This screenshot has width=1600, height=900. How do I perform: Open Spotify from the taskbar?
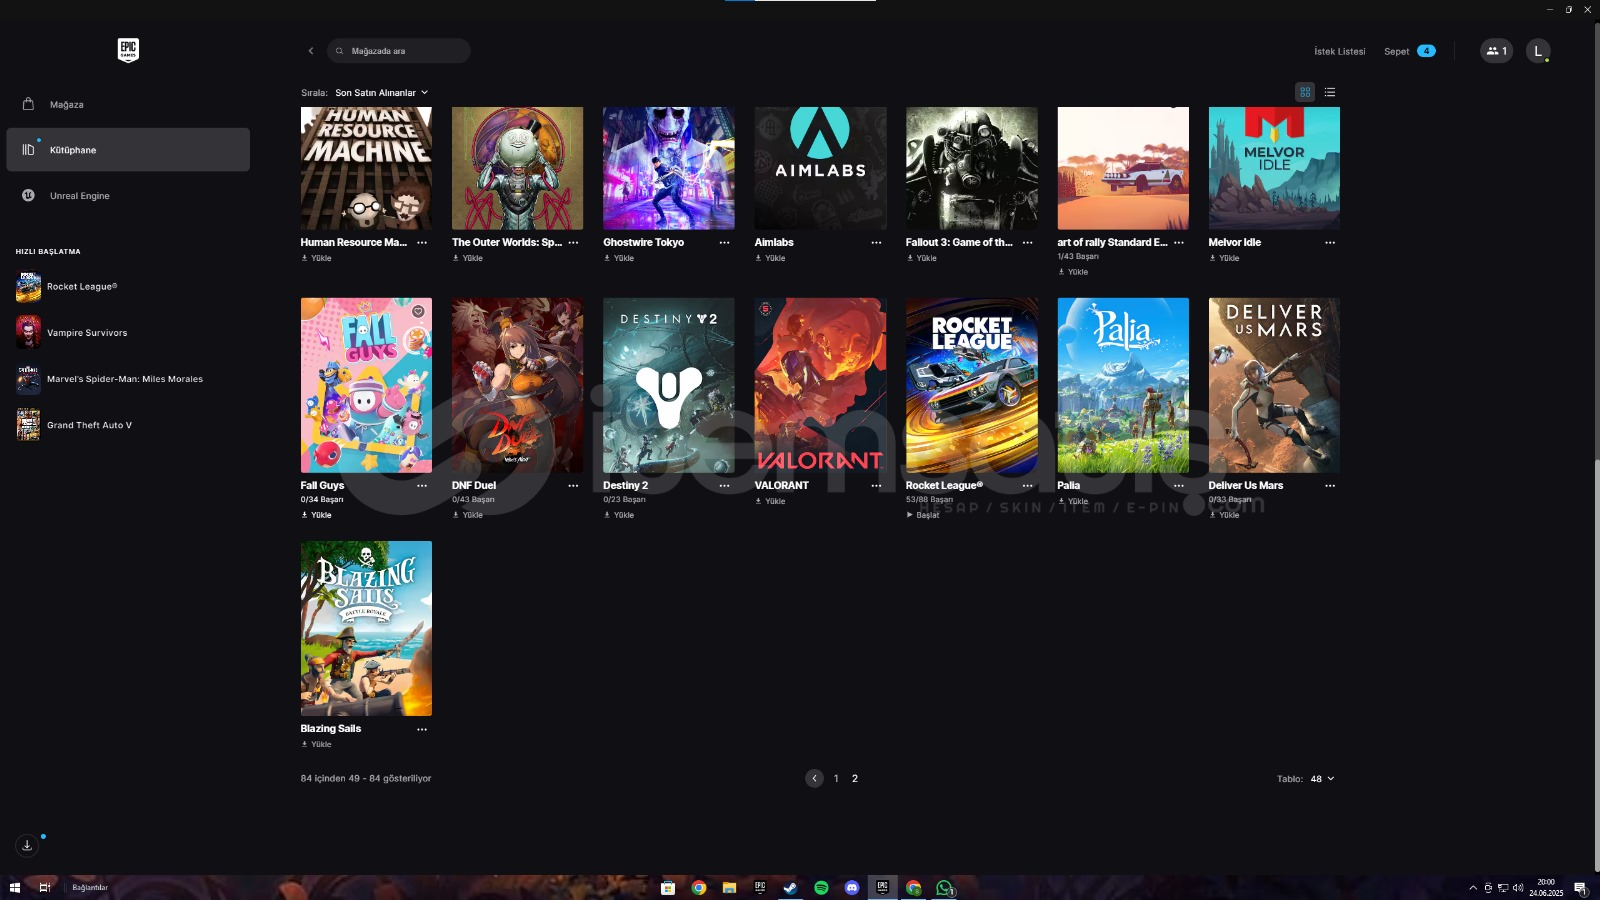coord(821,888)
